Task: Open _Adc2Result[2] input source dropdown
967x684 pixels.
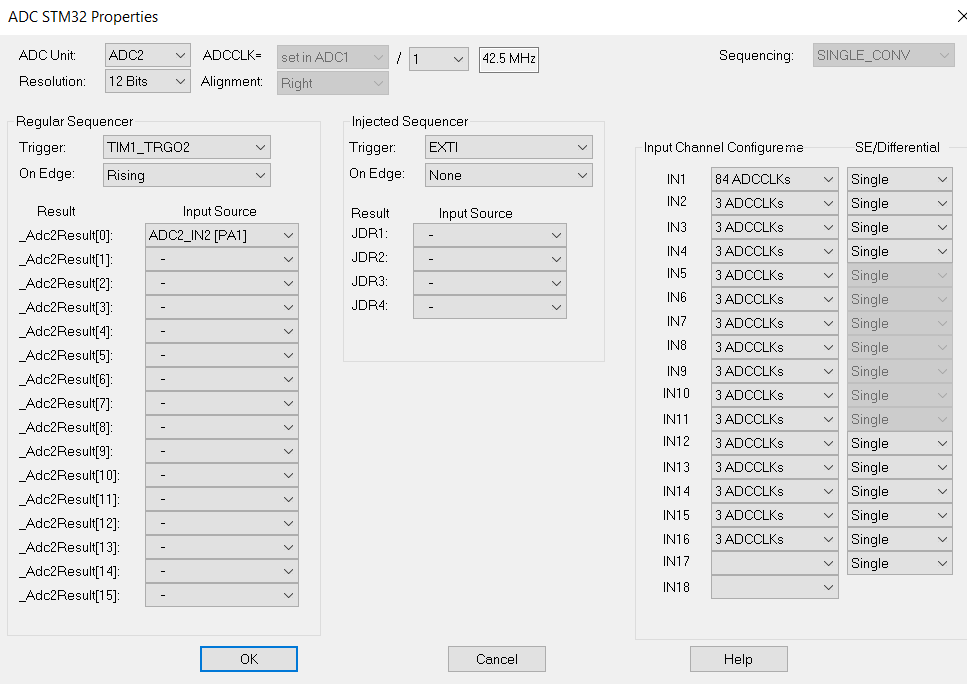Action: [x=222, y=283]
